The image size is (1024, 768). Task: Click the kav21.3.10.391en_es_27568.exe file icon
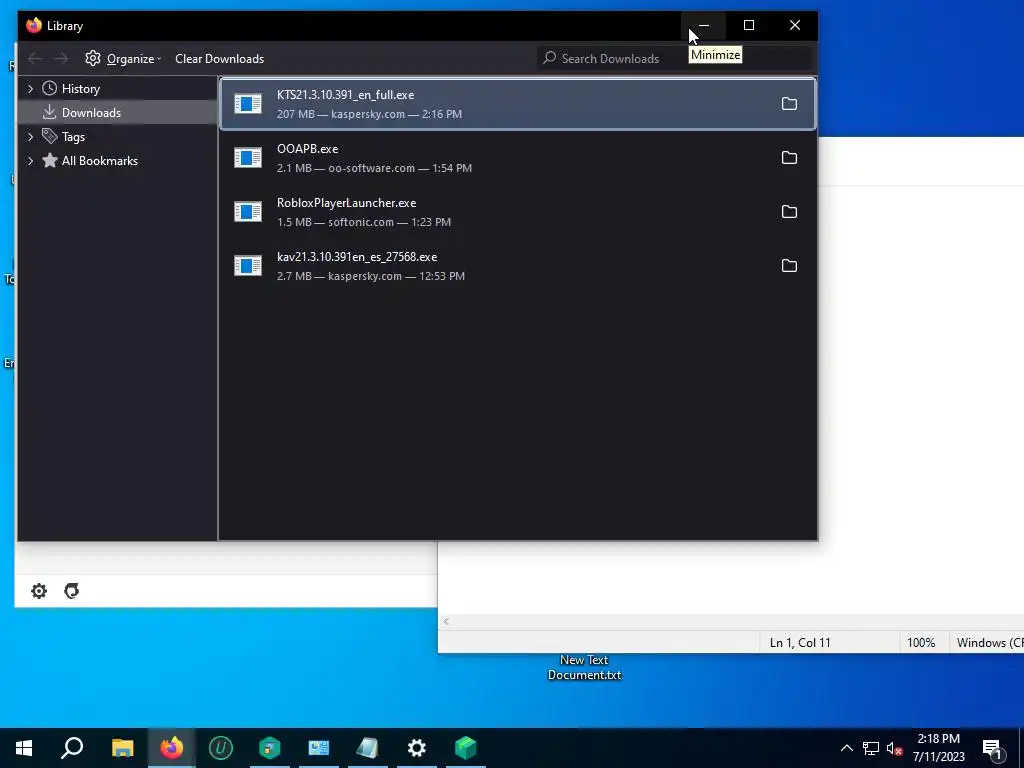(248, 266)
